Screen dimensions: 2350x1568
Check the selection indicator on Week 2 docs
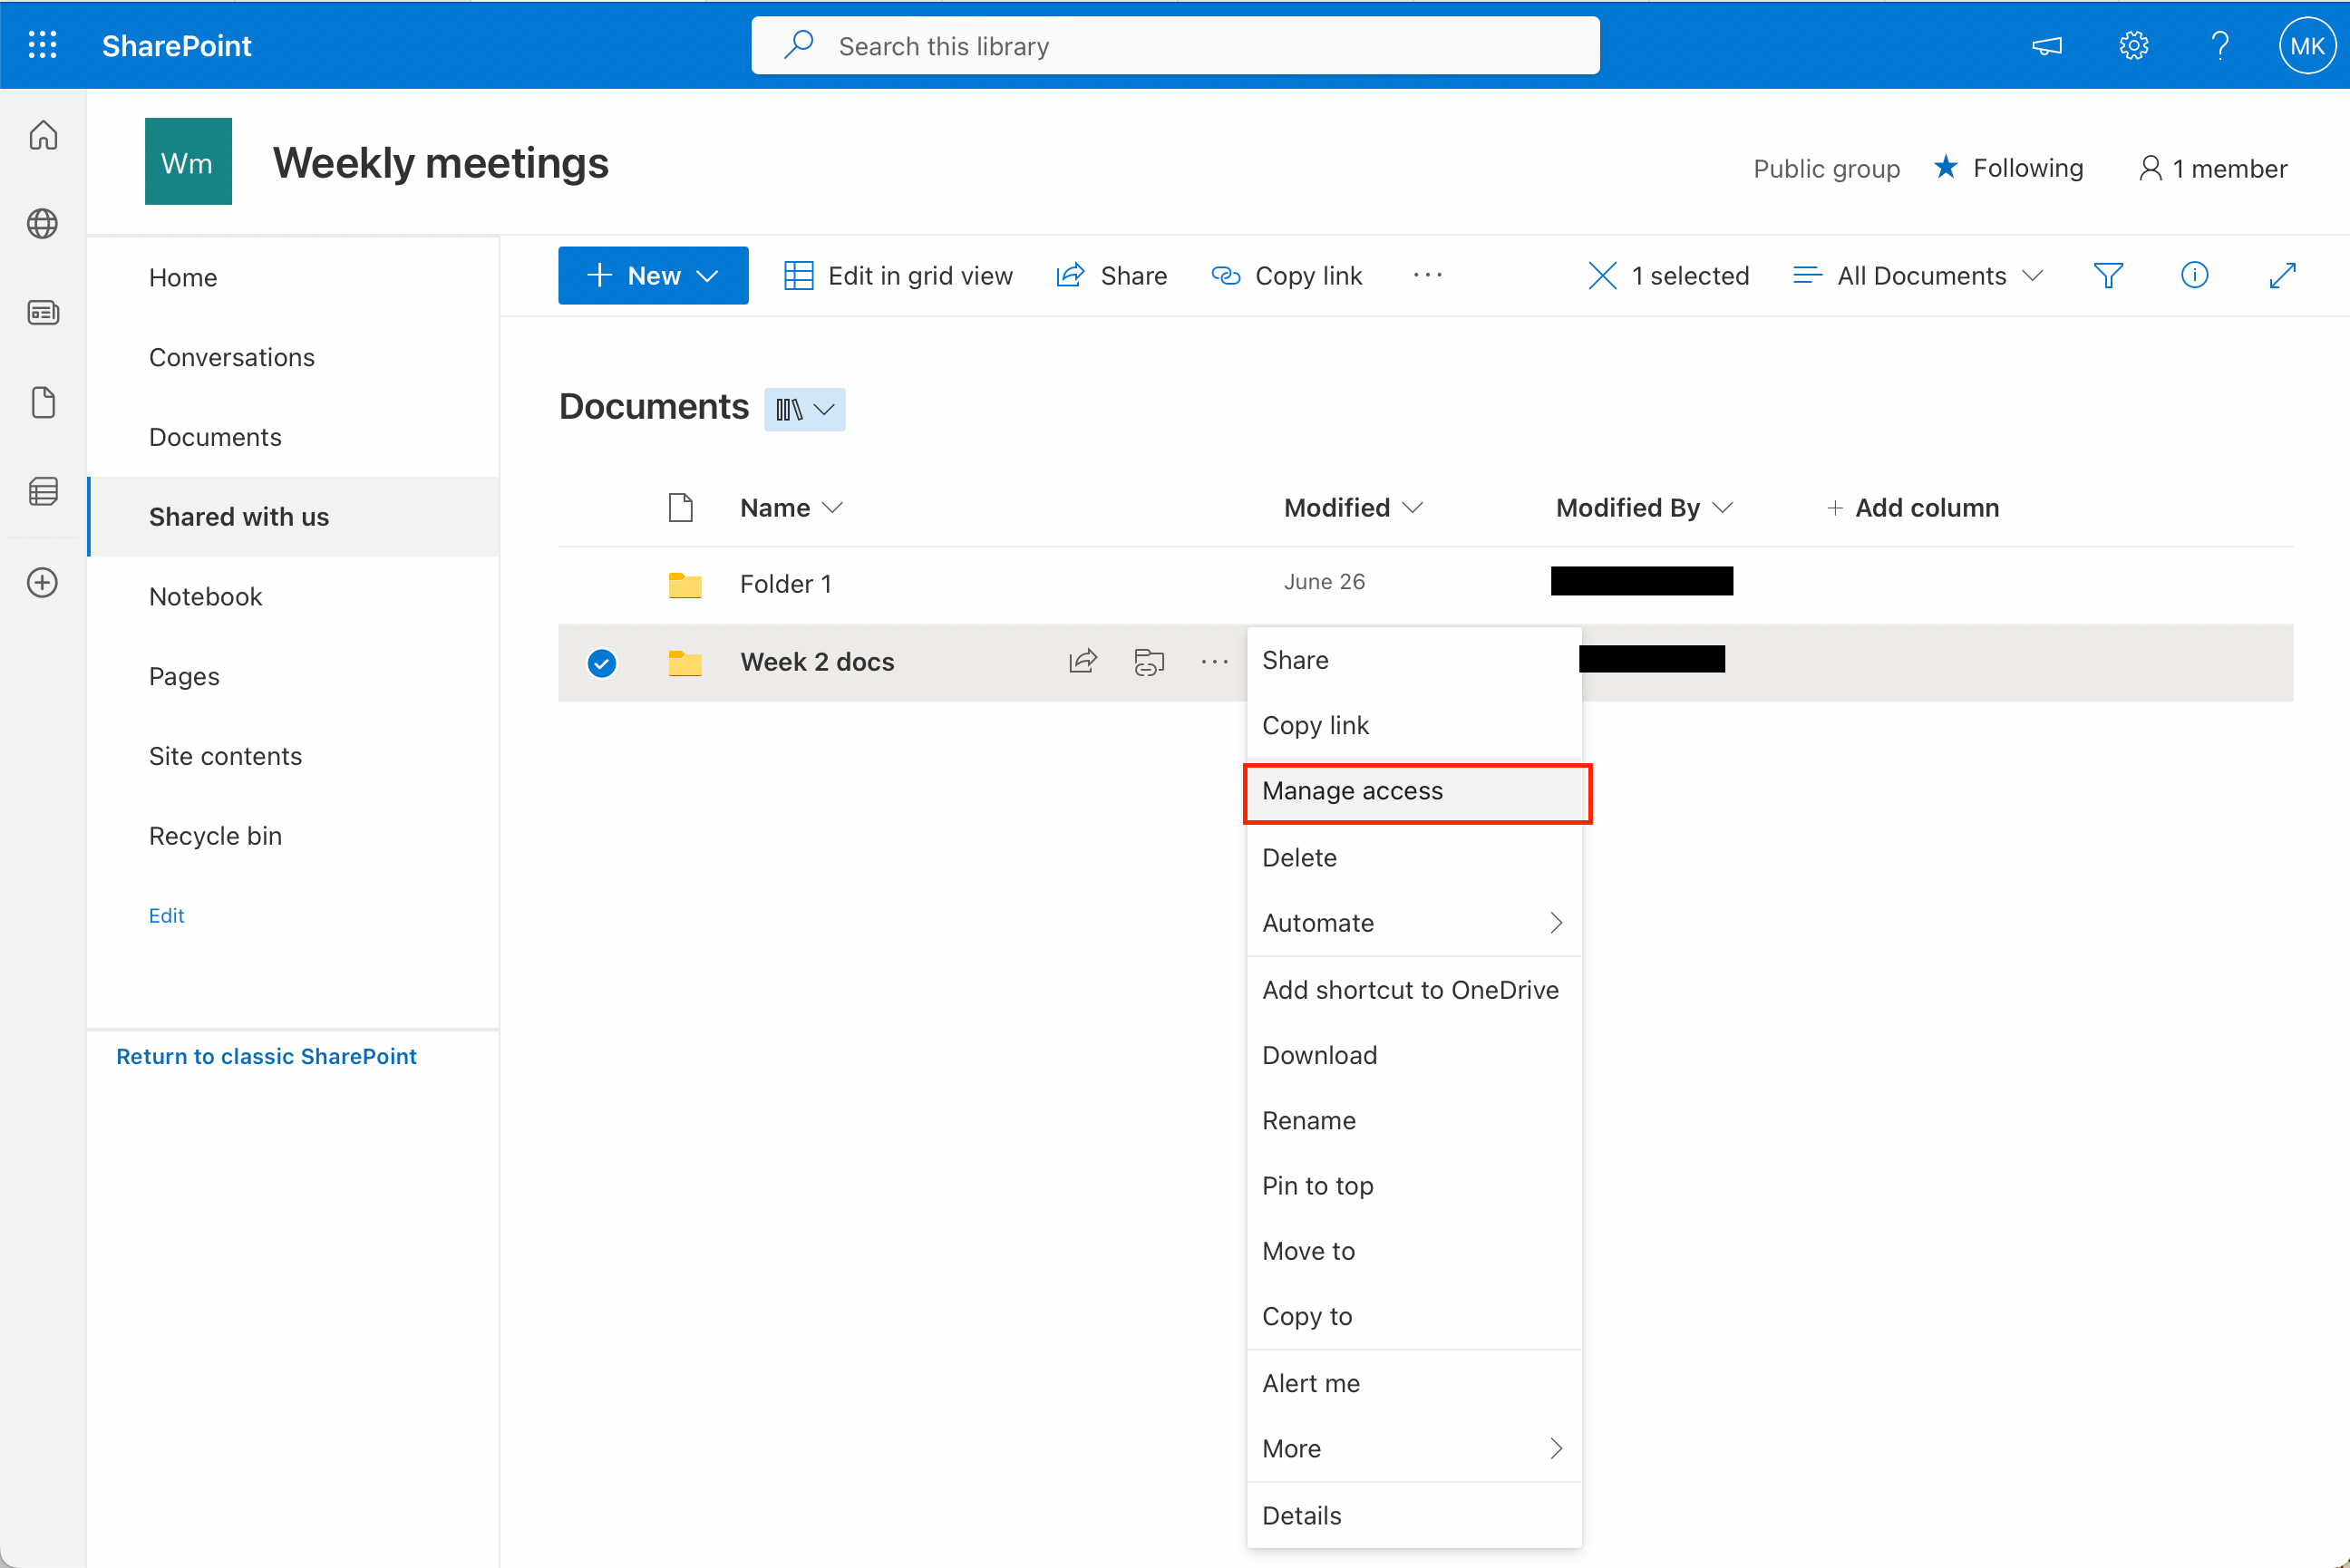coord(602,662)
